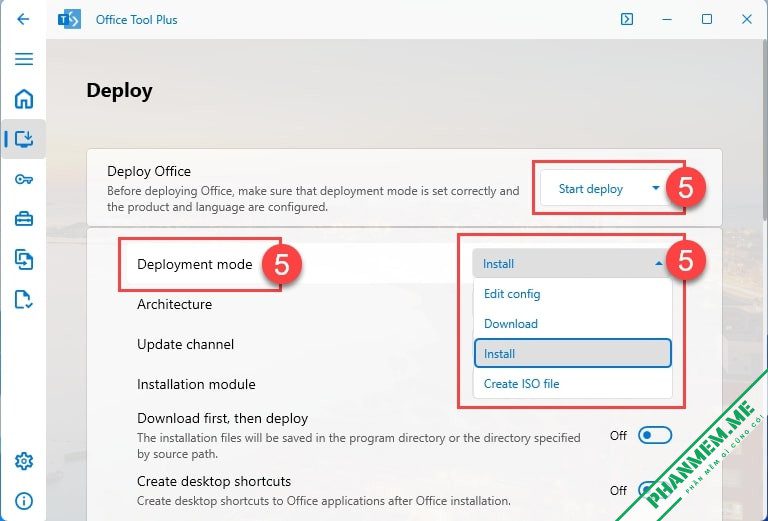This screenshot has height=521, width=768.
Task: Collapse the Deployment mode combo box
Action: point(572,263)
